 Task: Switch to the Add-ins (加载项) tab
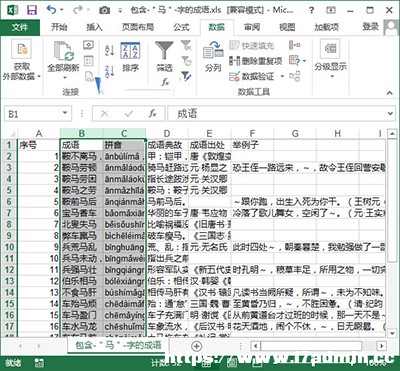[x=326, y=27]
